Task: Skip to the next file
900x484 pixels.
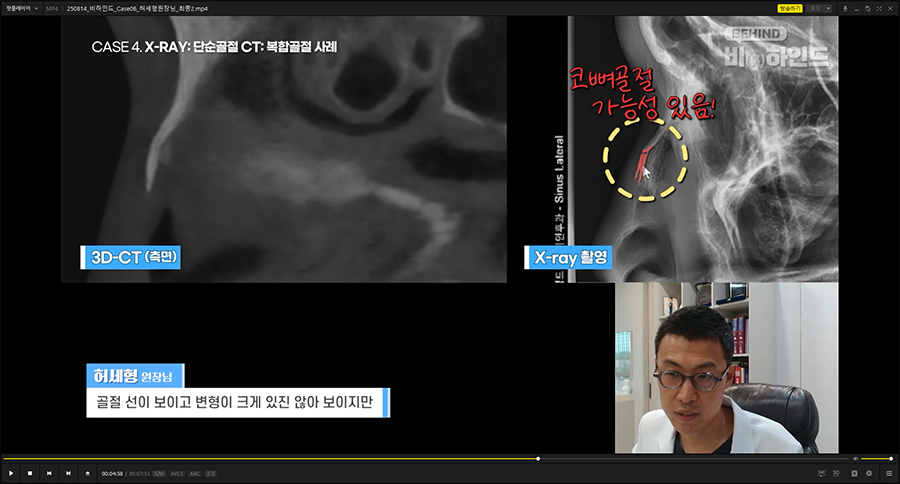Action: coord(68,473)
